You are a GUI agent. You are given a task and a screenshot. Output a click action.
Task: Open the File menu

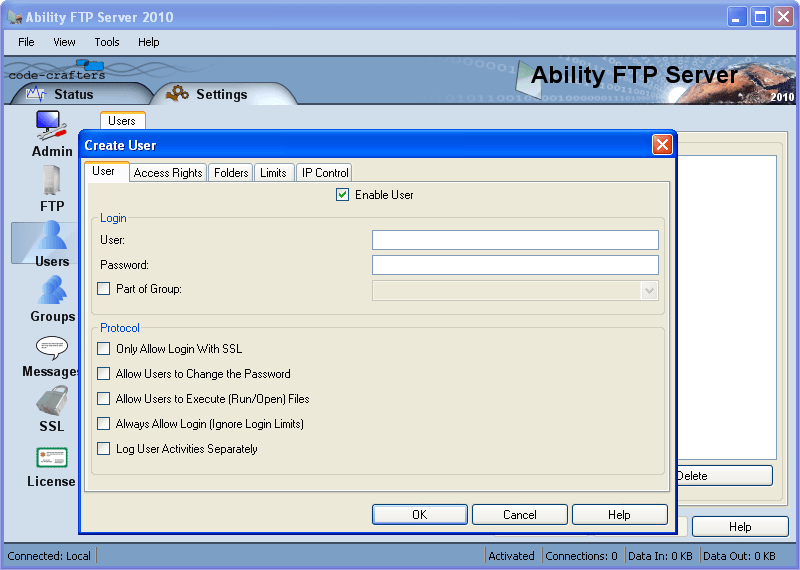click(26, 42)
